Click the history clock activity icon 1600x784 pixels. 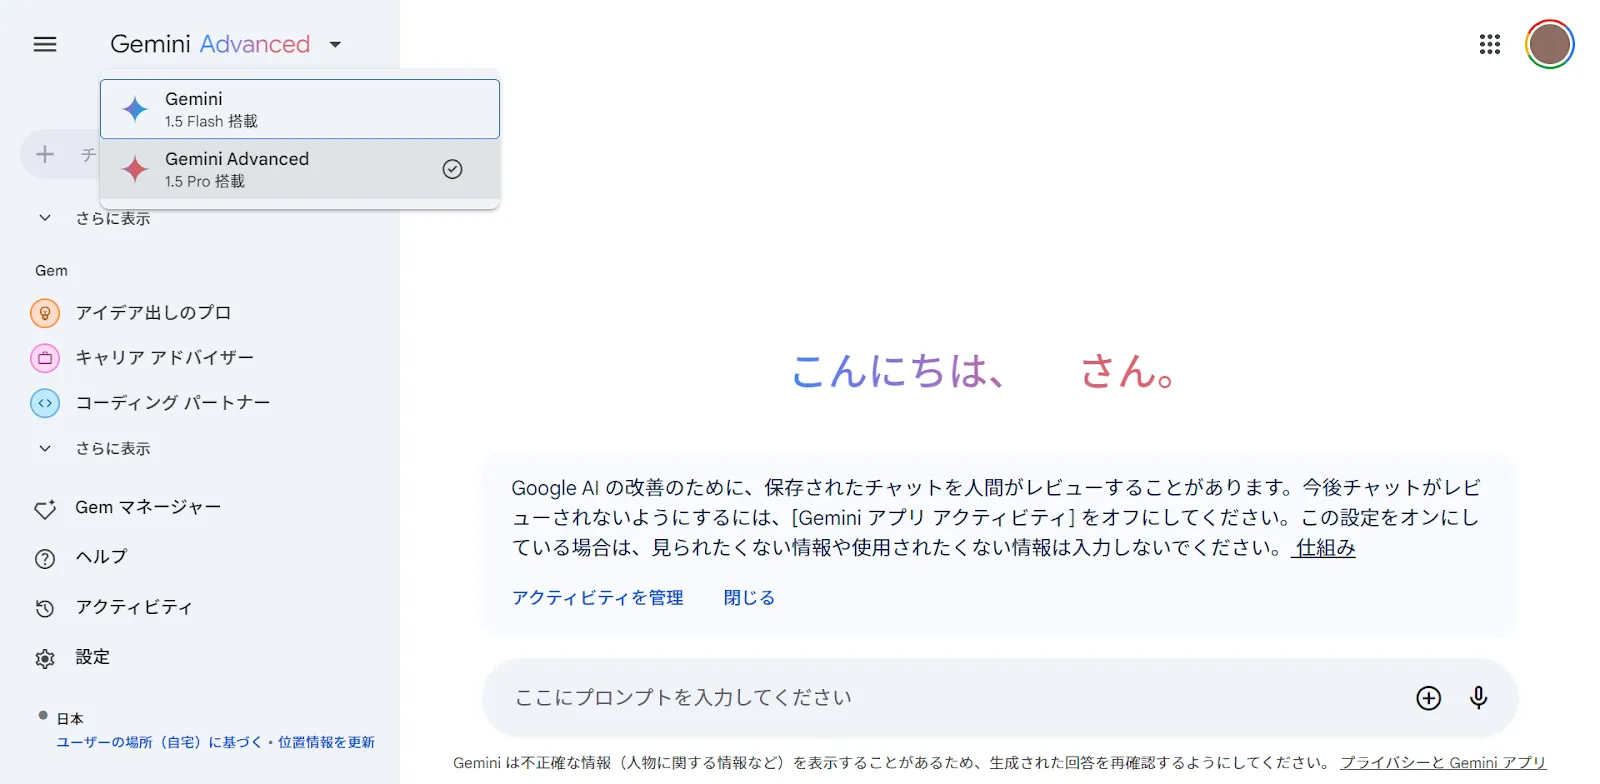(x=45, y=608)
